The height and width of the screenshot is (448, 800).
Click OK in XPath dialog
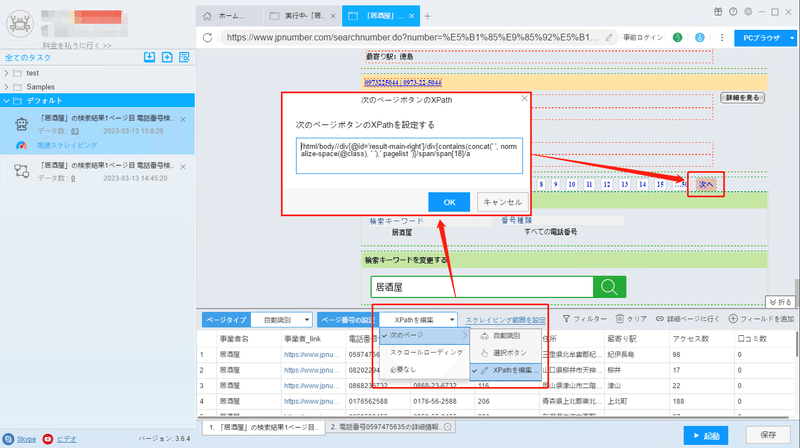pos(449,203)
